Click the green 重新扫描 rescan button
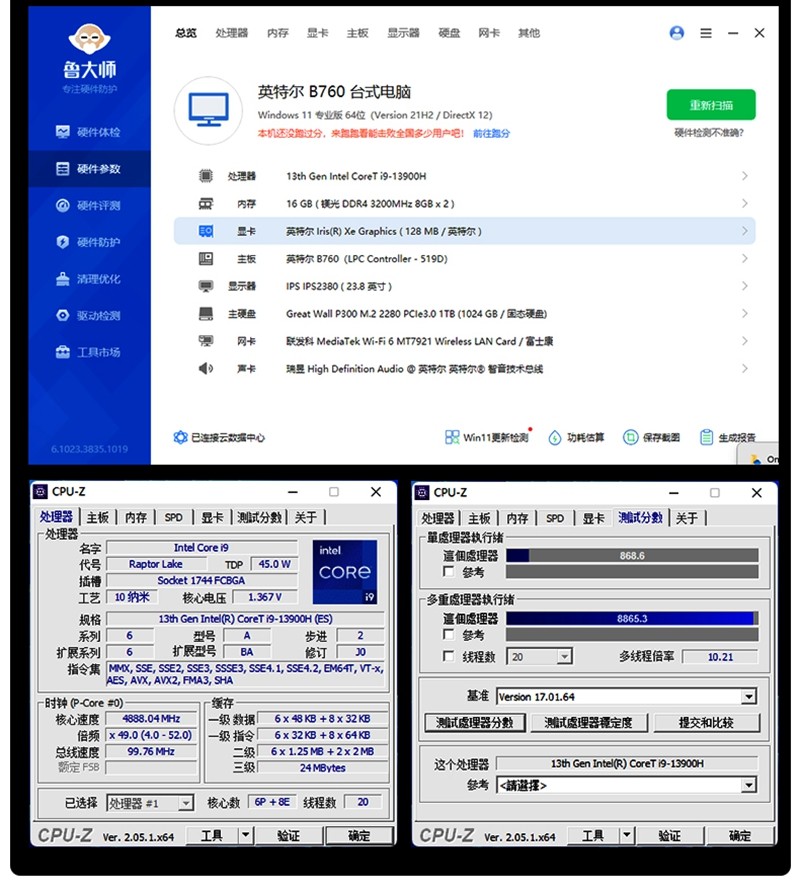The width and height of the screenshot is (800, 896). coord(711,105)
